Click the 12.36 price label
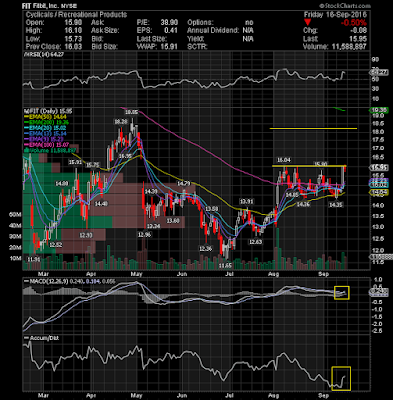Screen dimensions: 393x400 coord(205,249)
